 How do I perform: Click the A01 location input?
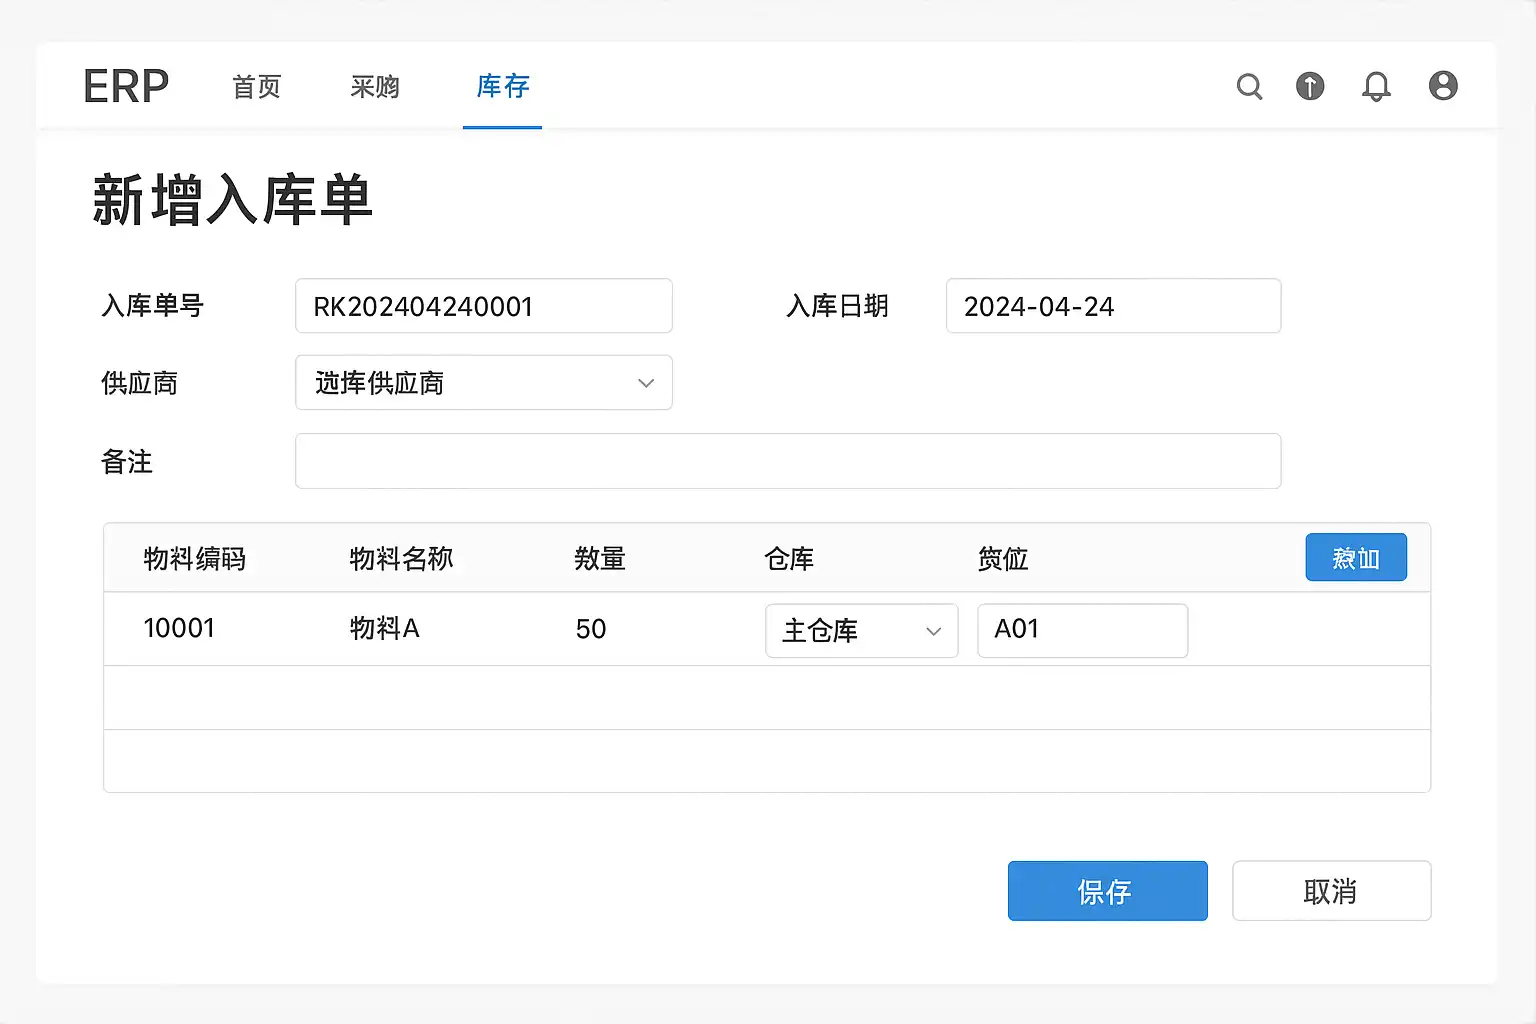click(1082, 631)
